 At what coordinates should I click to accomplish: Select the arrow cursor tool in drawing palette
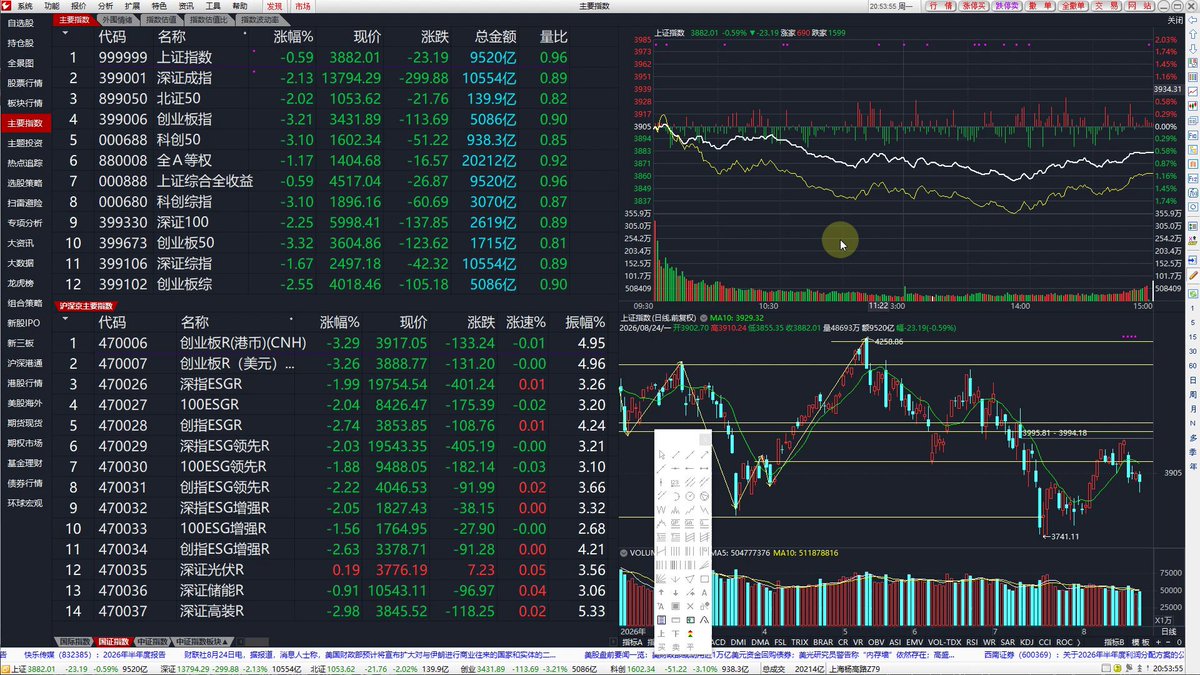click(x=661, y=455)
